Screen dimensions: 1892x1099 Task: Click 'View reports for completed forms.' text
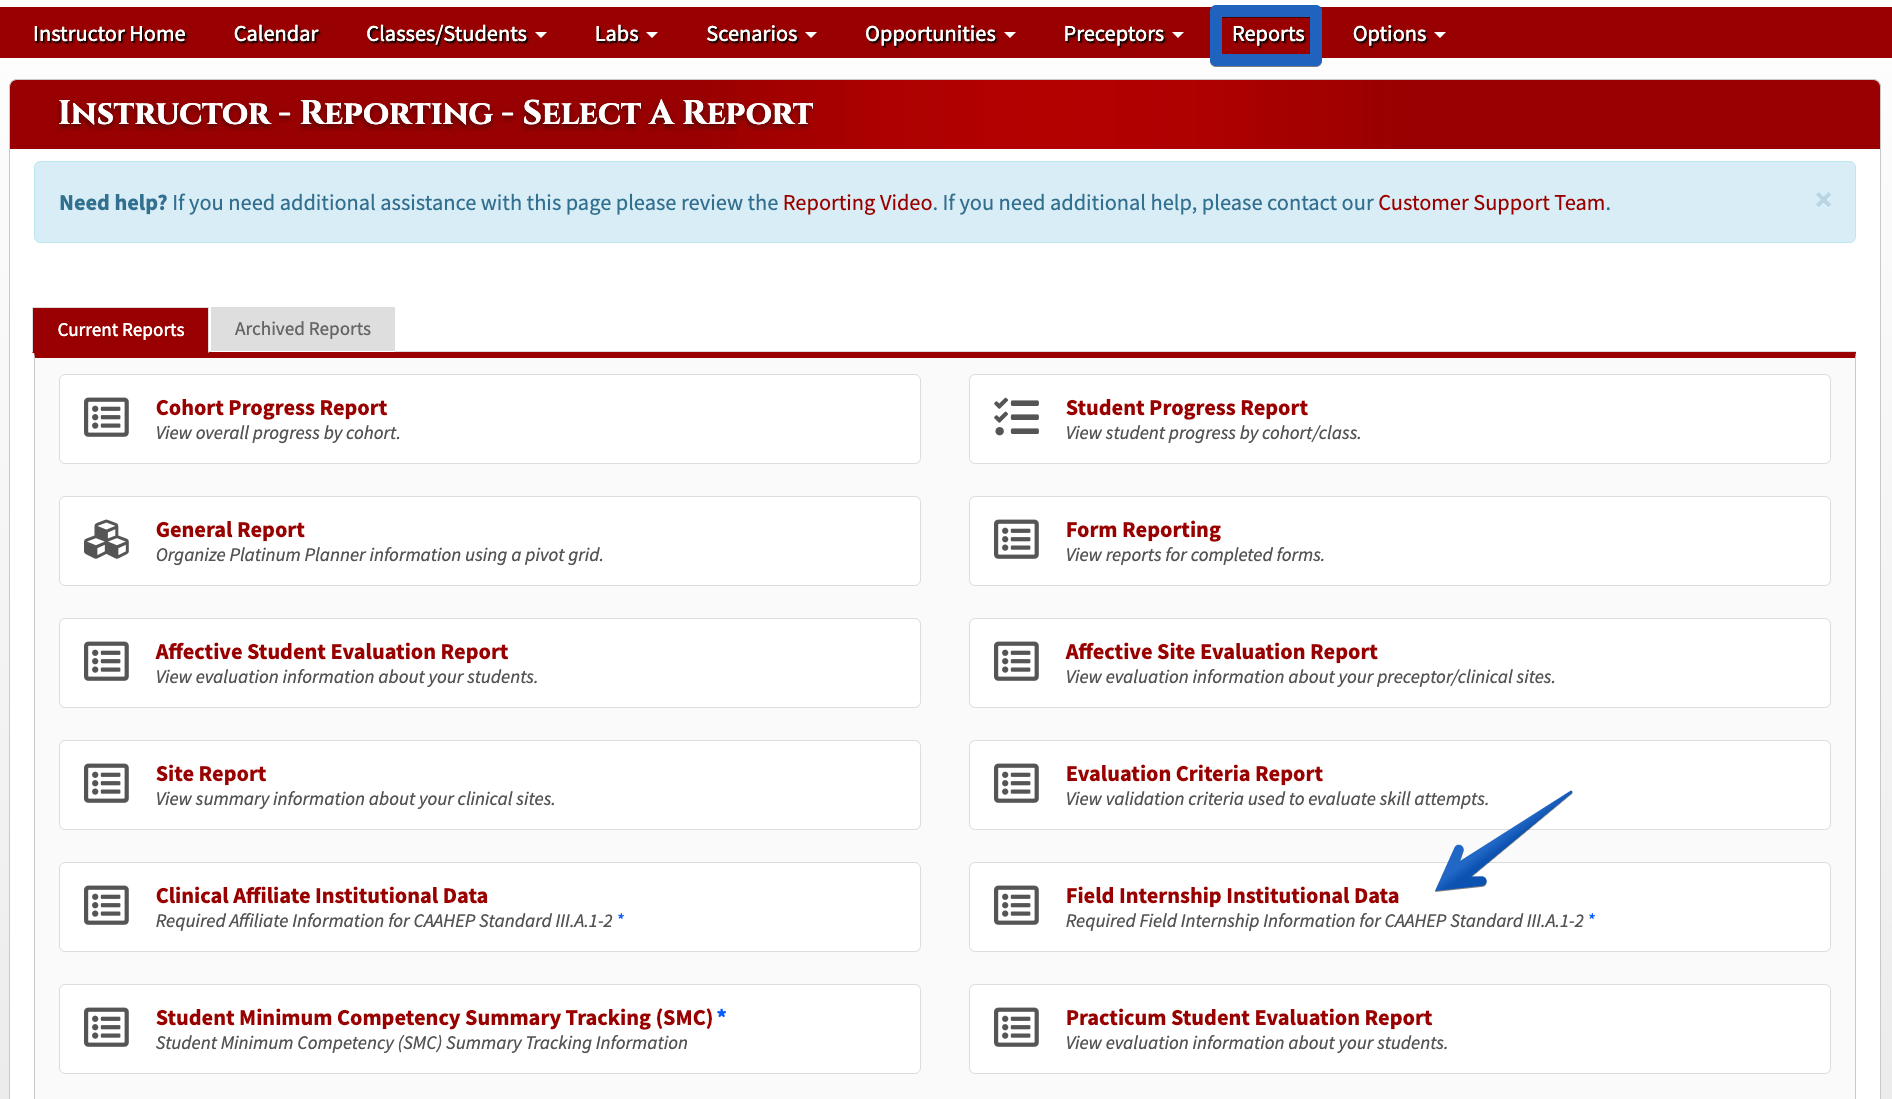pos(1195,555)
